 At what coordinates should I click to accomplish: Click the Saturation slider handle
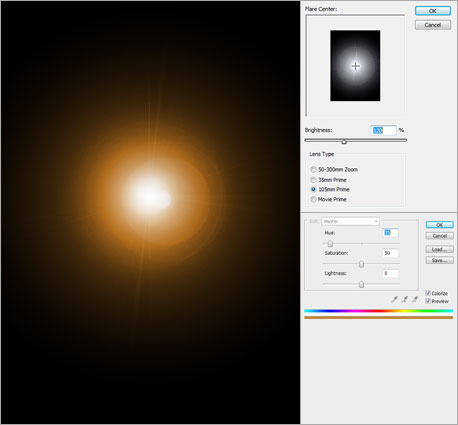pyautogui.click(x=361, y=264)
